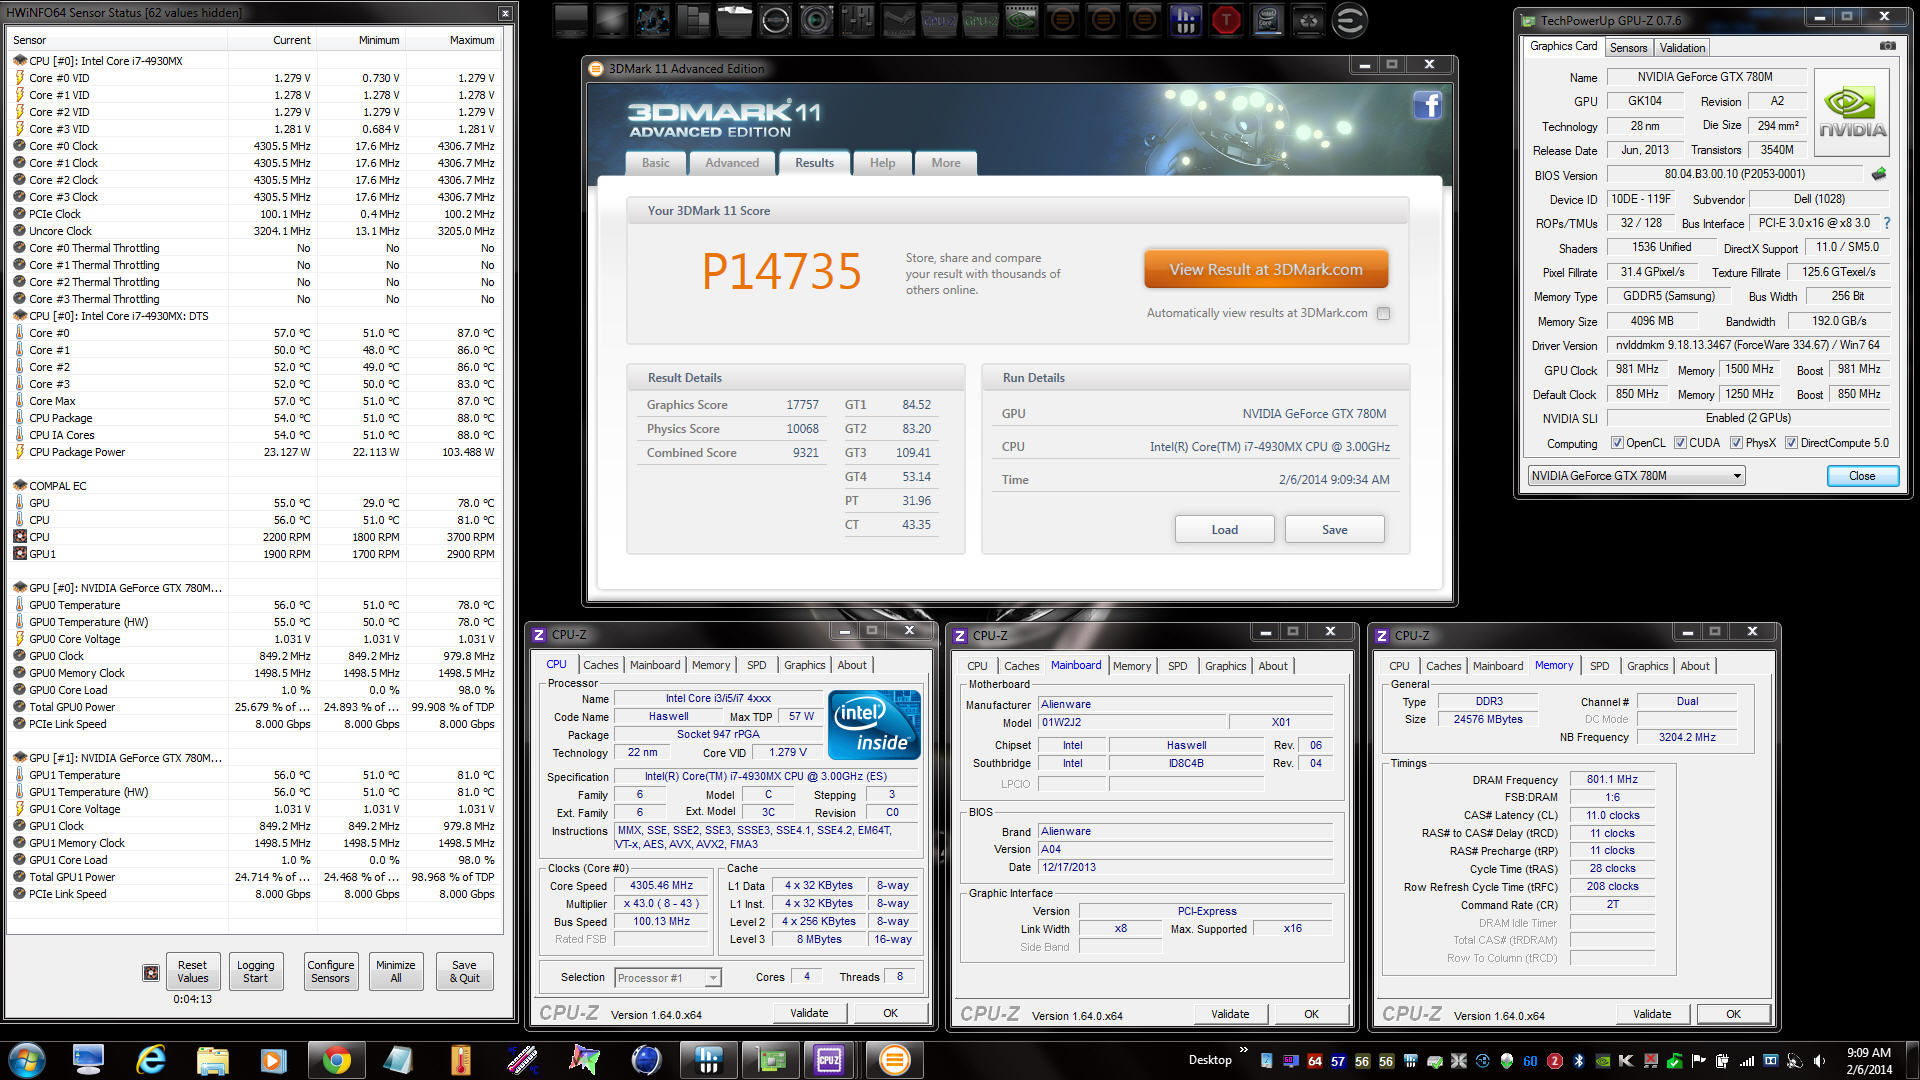Toggle the PhysX checkbox in GPU-Z
Image resolution: width=1920 pixels, height=1080 pixels.
pos(1736,443)
